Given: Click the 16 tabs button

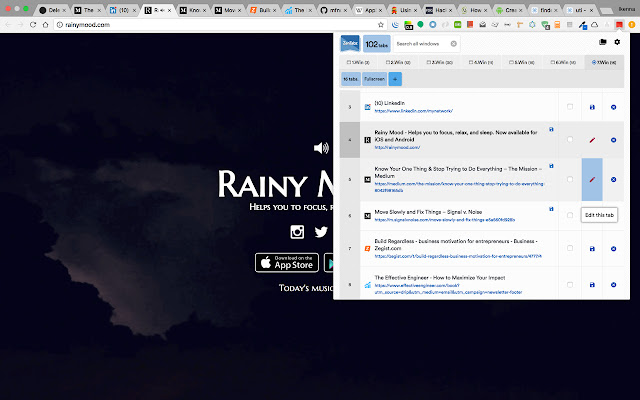Looking at the screenshot, I should point(351,79).
